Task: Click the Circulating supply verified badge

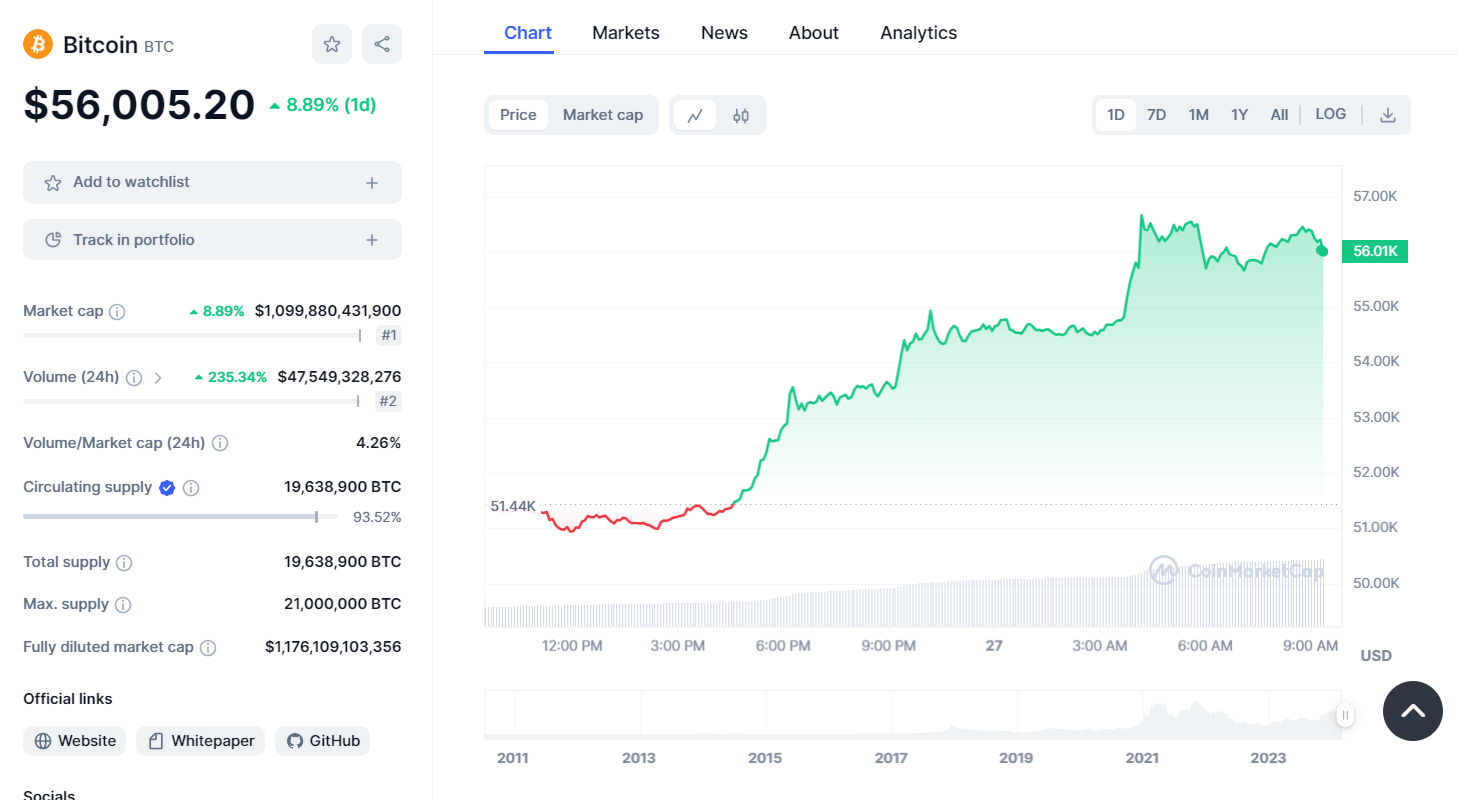Action: 167,488
